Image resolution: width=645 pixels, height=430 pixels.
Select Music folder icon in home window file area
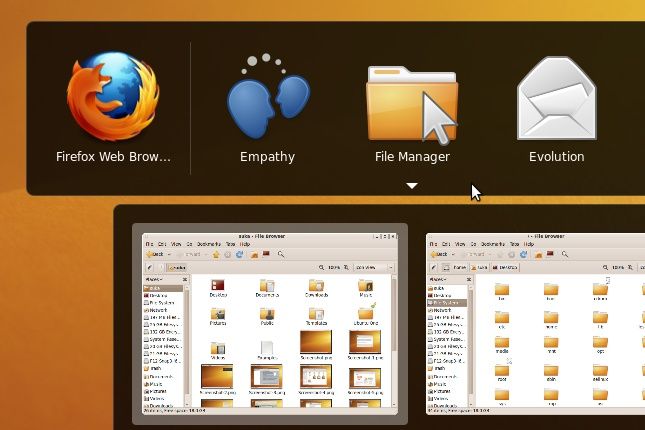pos(365,288)
